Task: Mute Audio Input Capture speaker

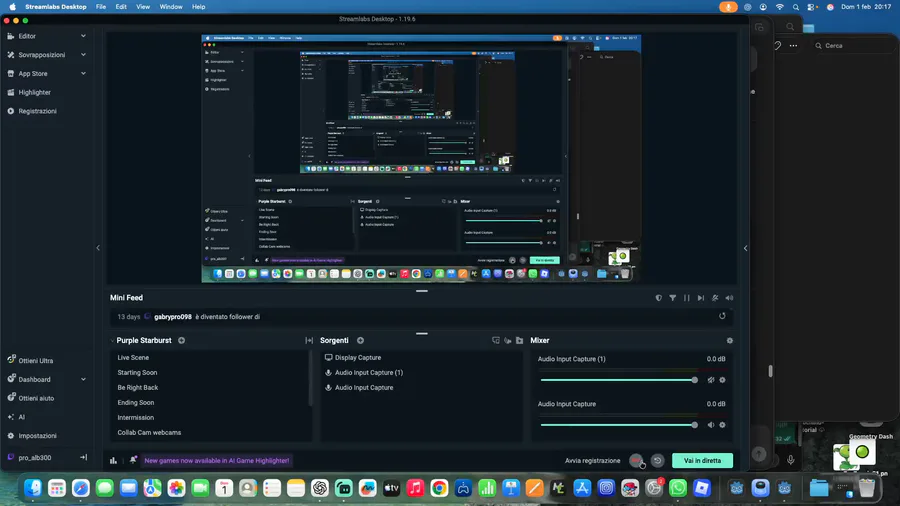Action: tap(711, 425)
